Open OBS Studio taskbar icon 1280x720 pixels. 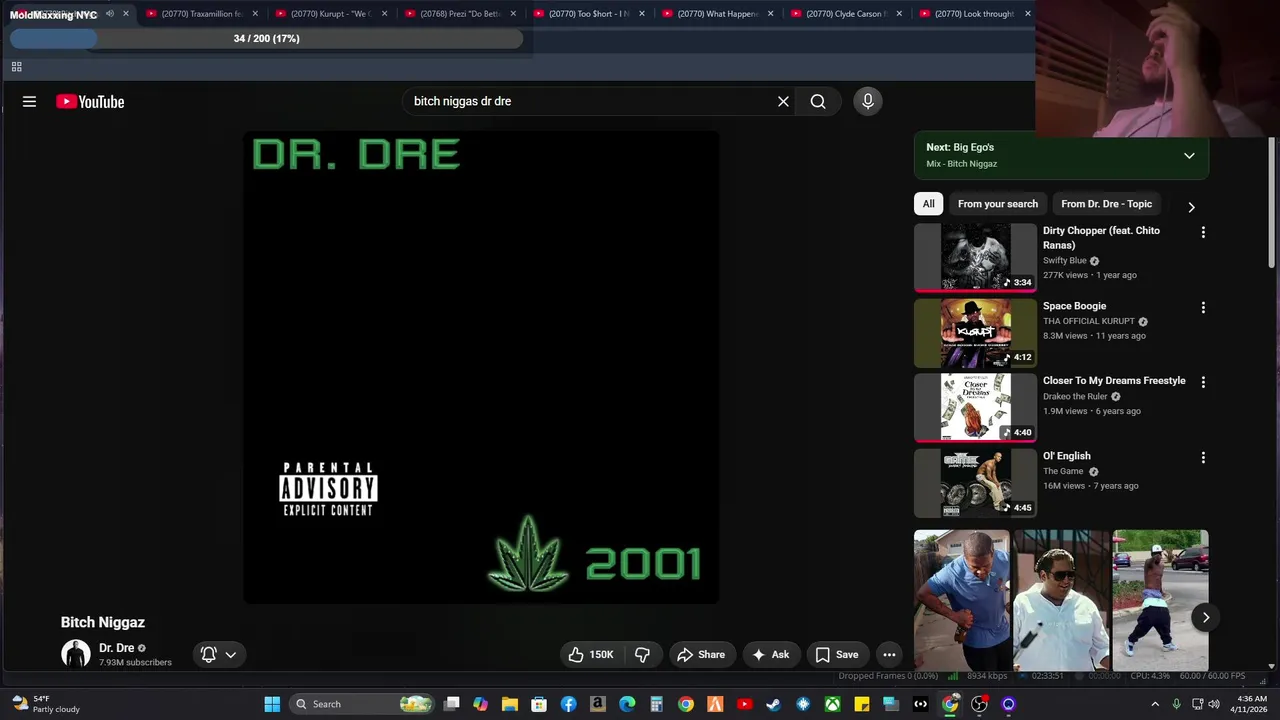pyautogui.click(x=979, y=704)
